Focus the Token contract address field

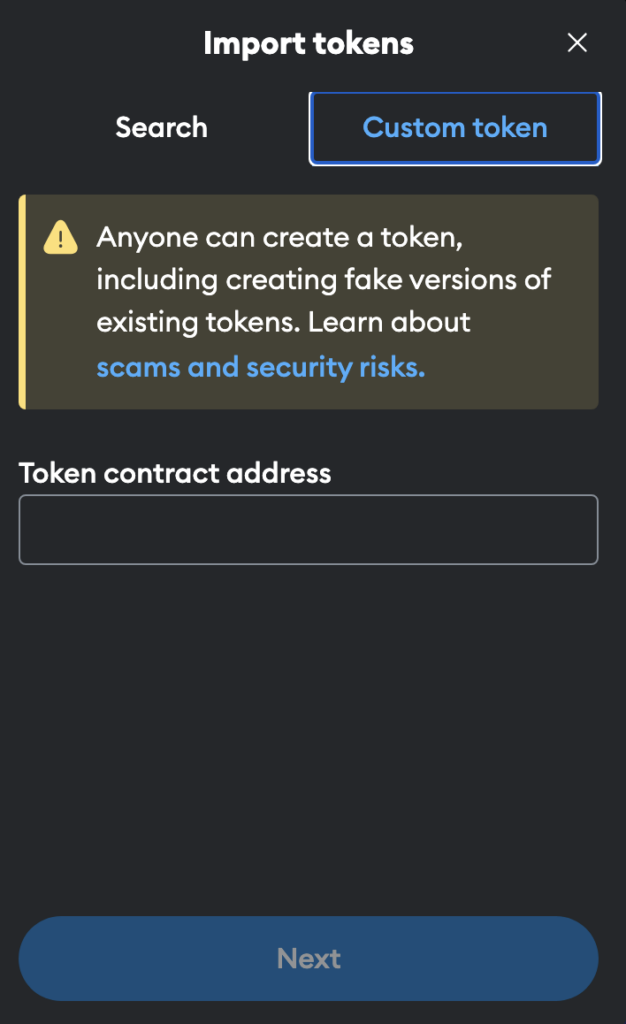[x=308, y=529]
